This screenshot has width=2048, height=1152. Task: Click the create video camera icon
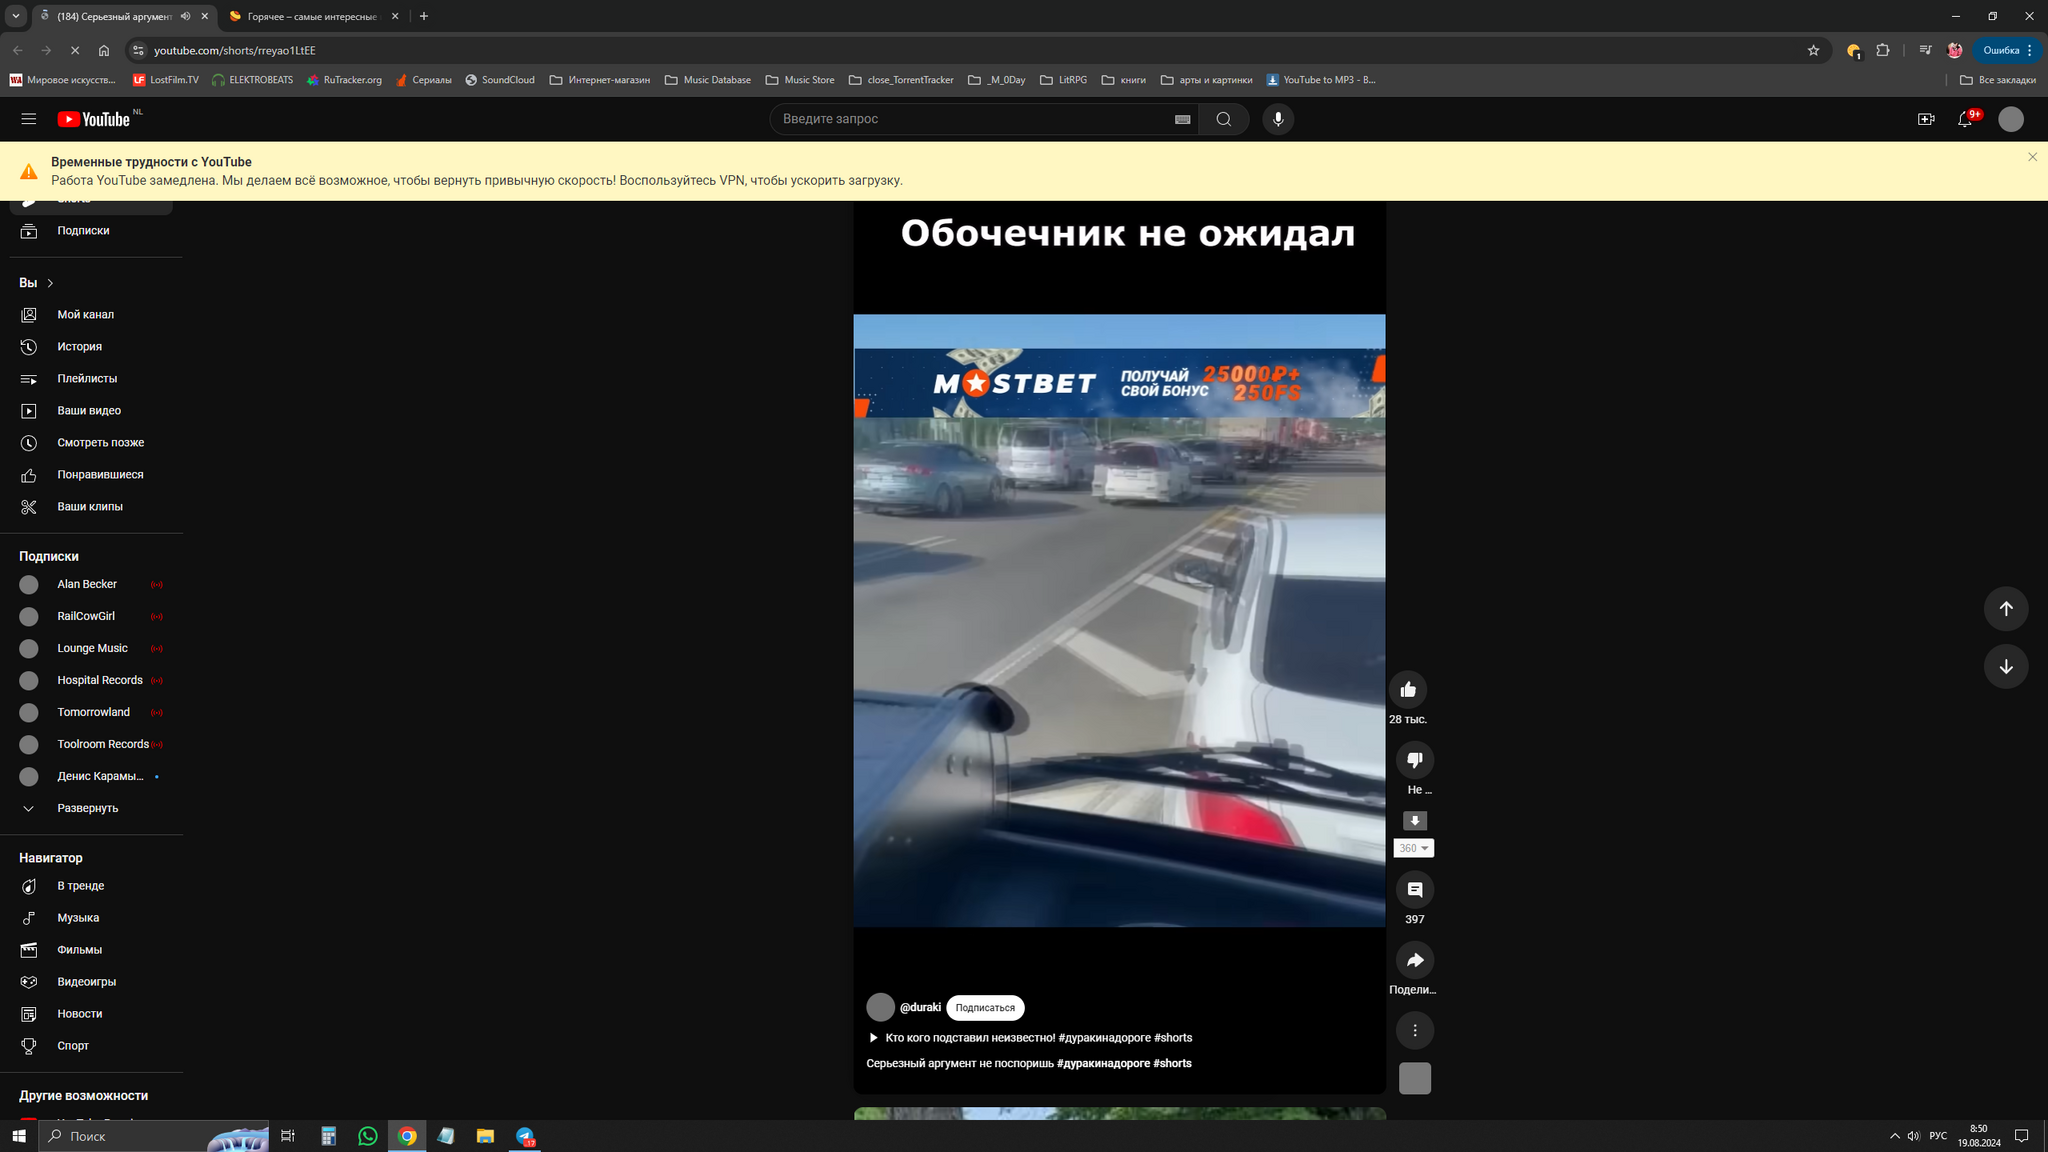coord(1925,119)
